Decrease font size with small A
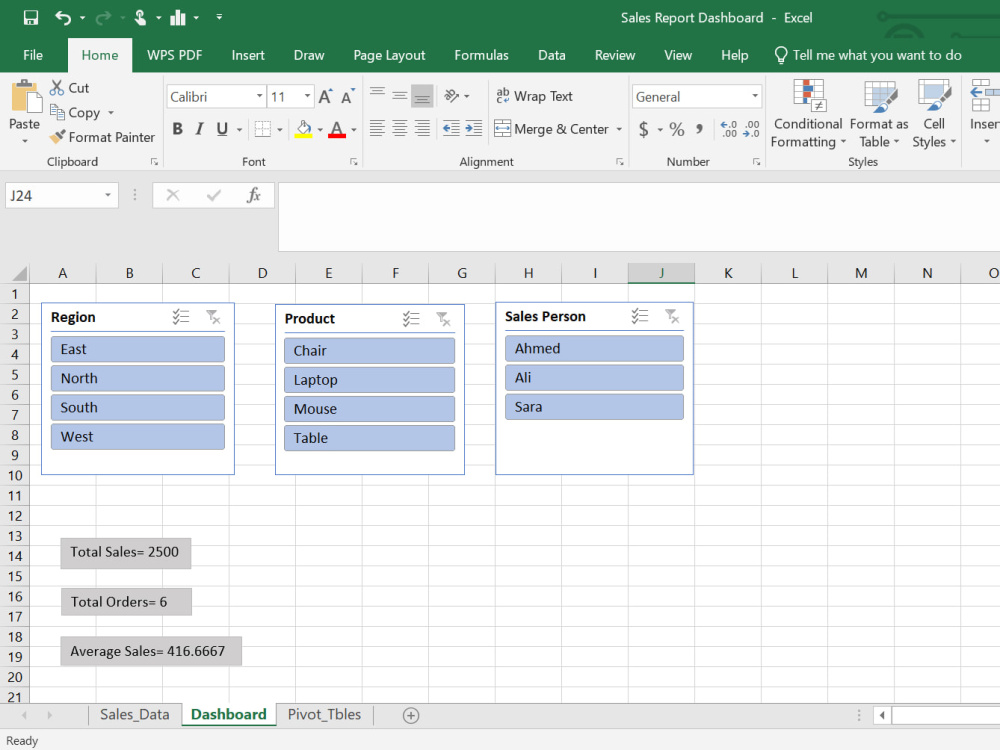The height and width of the screenshot is (750, 1000). point(348,97)
